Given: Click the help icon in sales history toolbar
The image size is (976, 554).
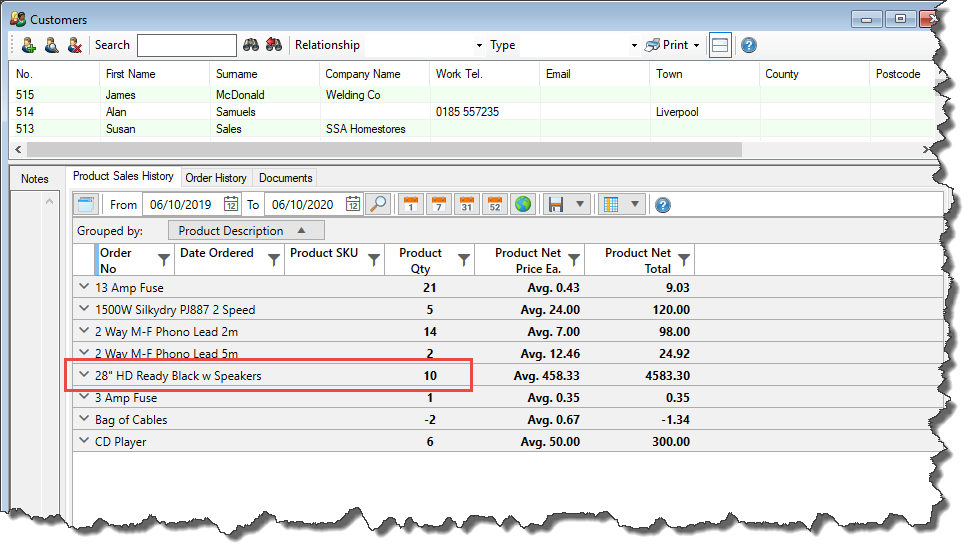Looking at the screenshot, I should [x=661, y=204].
